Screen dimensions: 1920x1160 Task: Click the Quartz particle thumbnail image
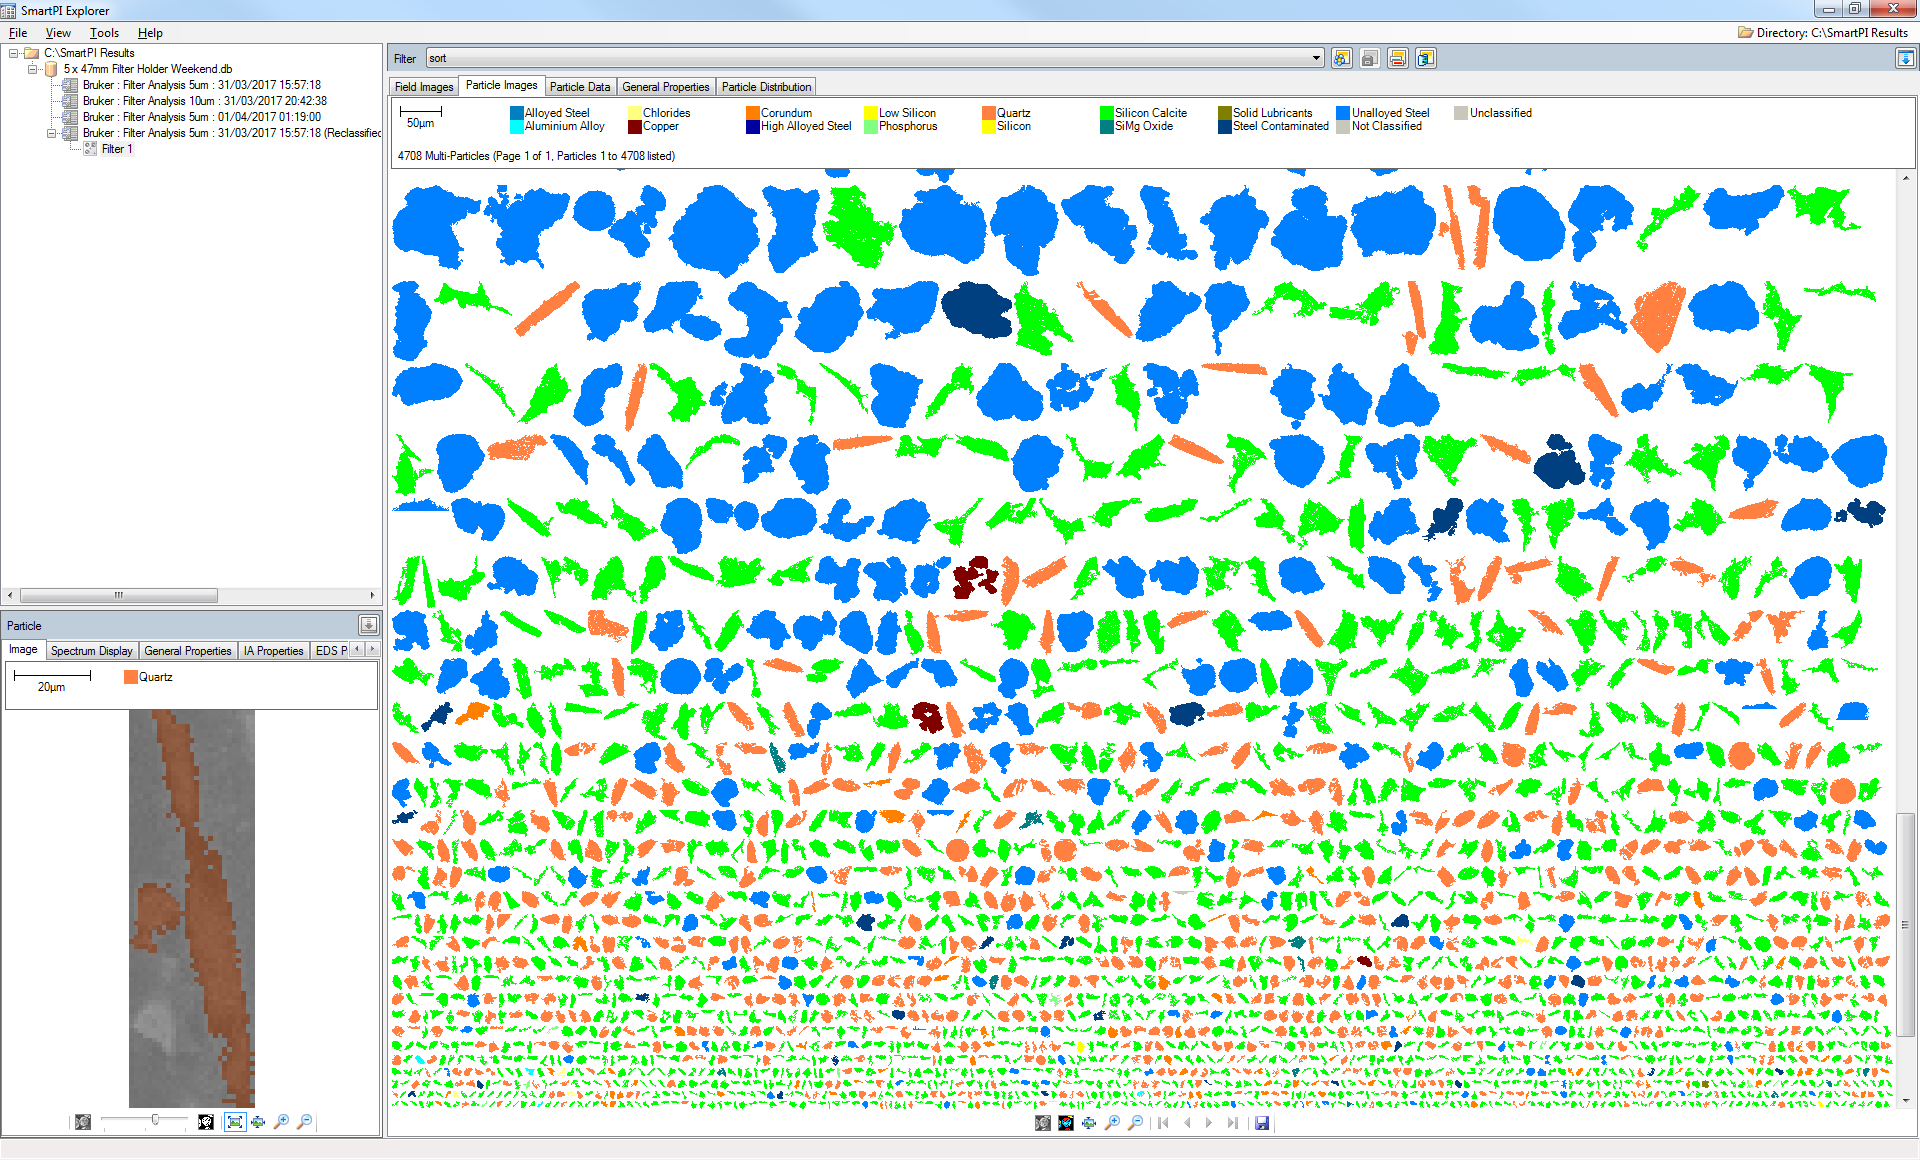coord(192,905)
